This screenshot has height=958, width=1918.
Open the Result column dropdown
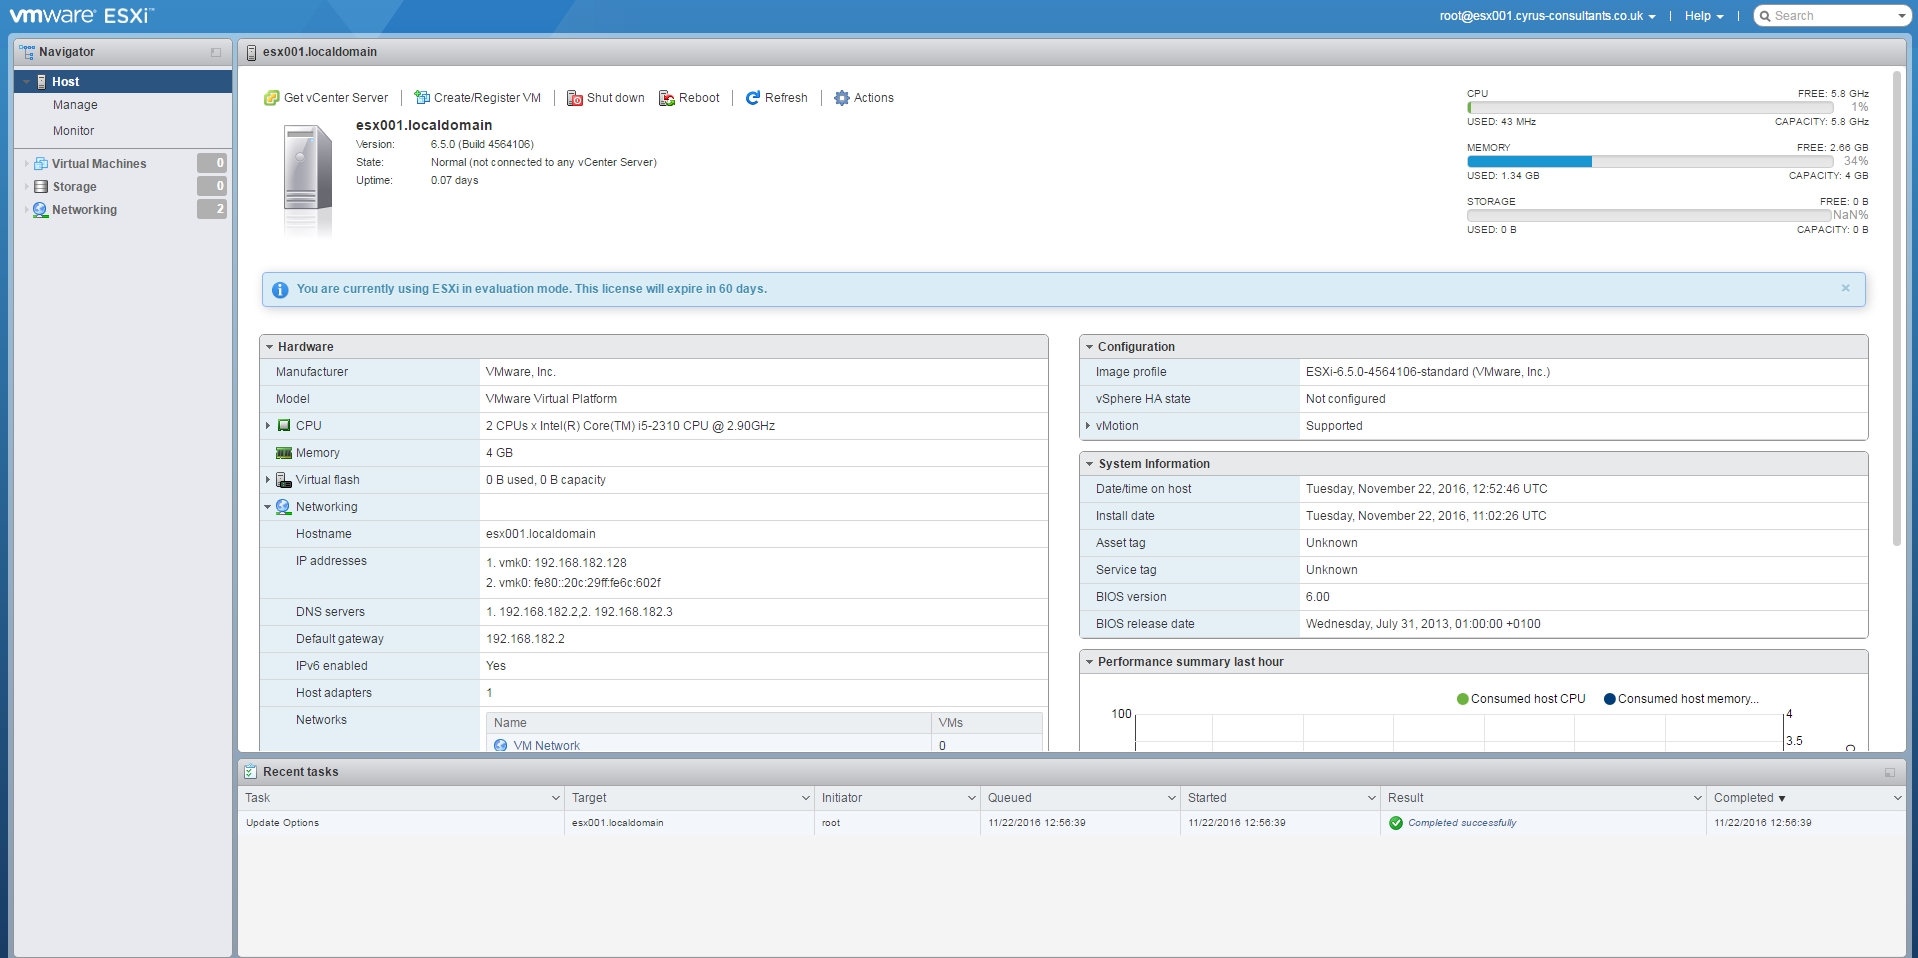click(x=1698, y=798)
